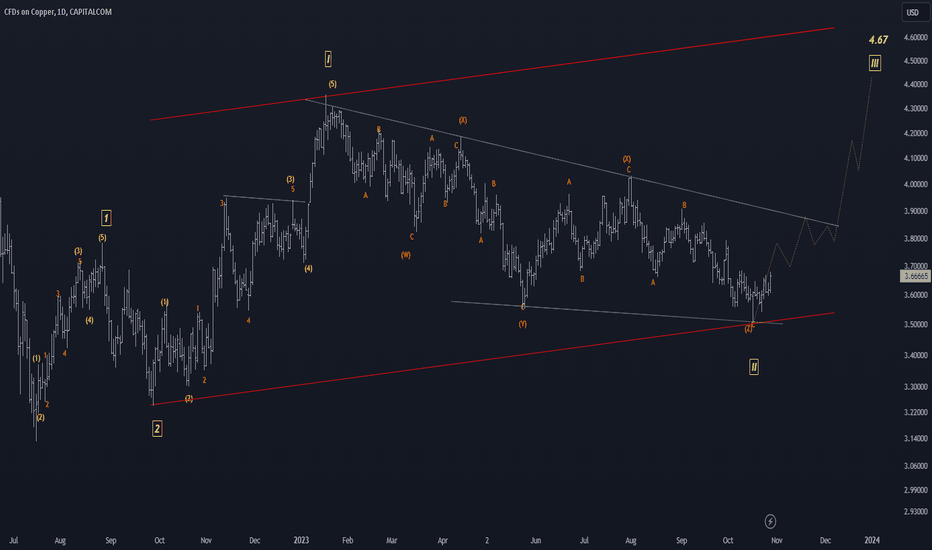Click the 2023 label on time axis
Viewport: 932px width, 550px height.
click(x=301, y=540)
